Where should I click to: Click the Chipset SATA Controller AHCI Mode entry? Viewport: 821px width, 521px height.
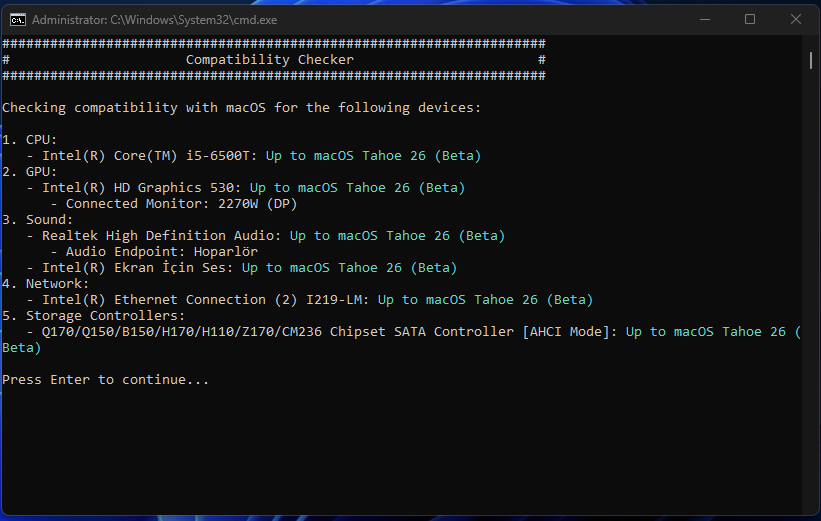(330, 332)
